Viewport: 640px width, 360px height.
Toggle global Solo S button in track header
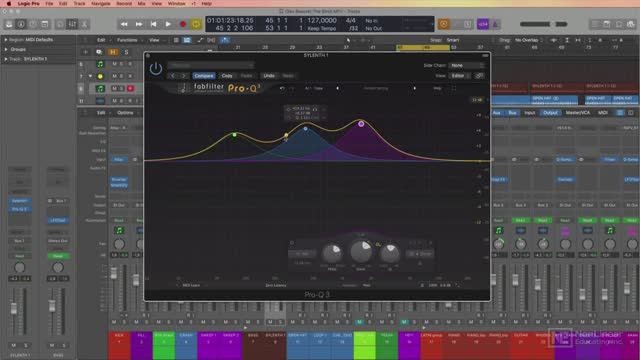pyautogui.click(x=126, y=52)
